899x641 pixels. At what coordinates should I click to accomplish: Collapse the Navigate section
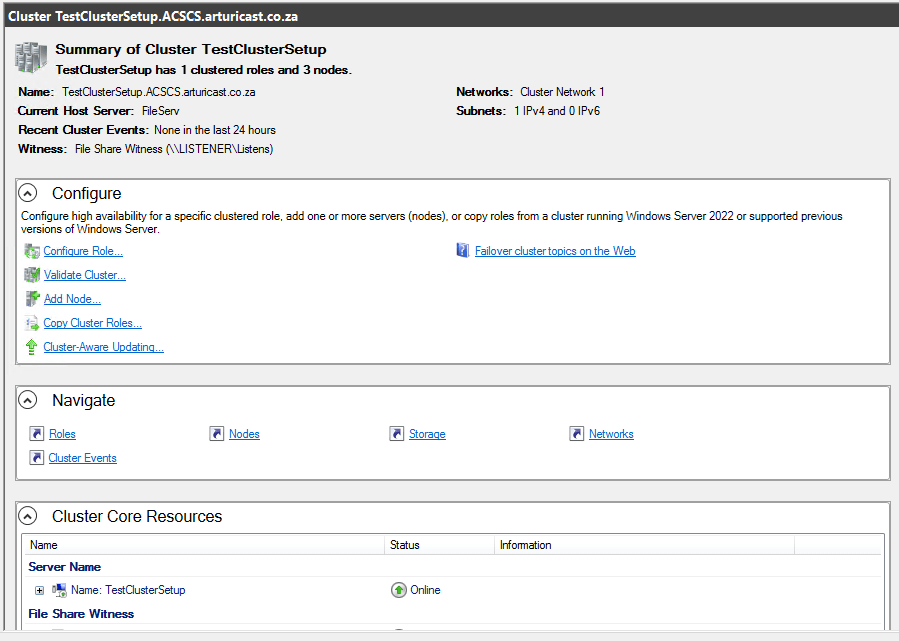tap(29, 401)
